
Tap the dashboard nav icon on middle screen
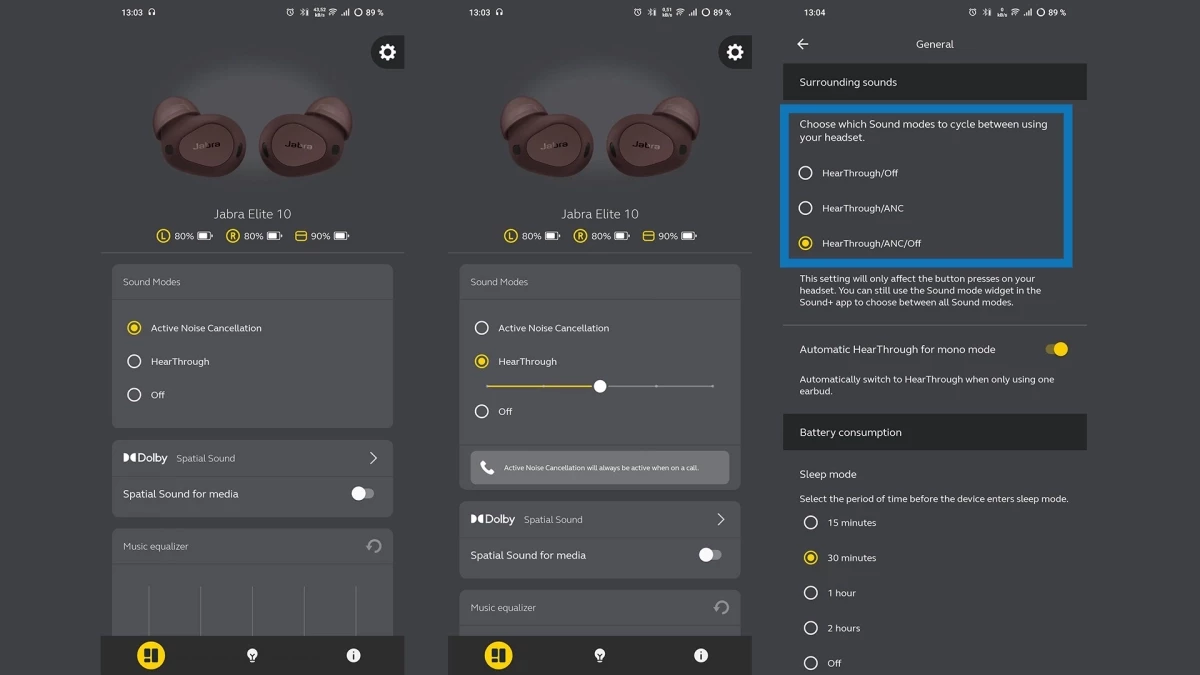coord(498,655)
